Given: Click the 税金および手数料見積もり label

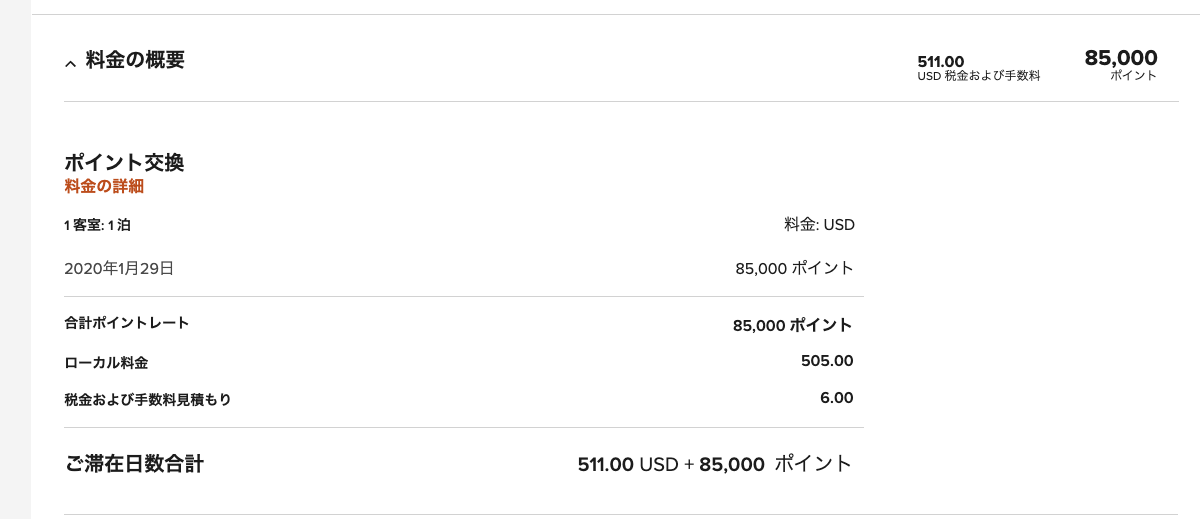Looking at the screenshot, I should tap(147, 399).
